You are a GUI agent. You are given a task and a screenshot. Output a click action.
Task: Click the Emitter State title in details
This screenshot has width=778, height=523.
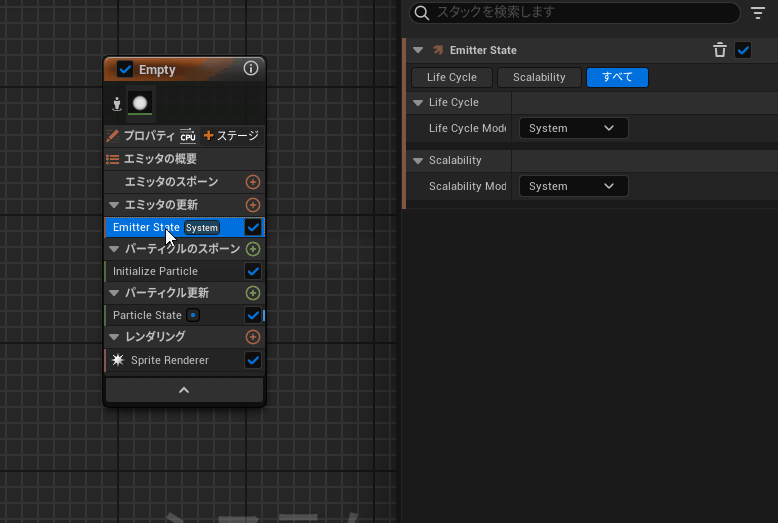tap(483, 50)
